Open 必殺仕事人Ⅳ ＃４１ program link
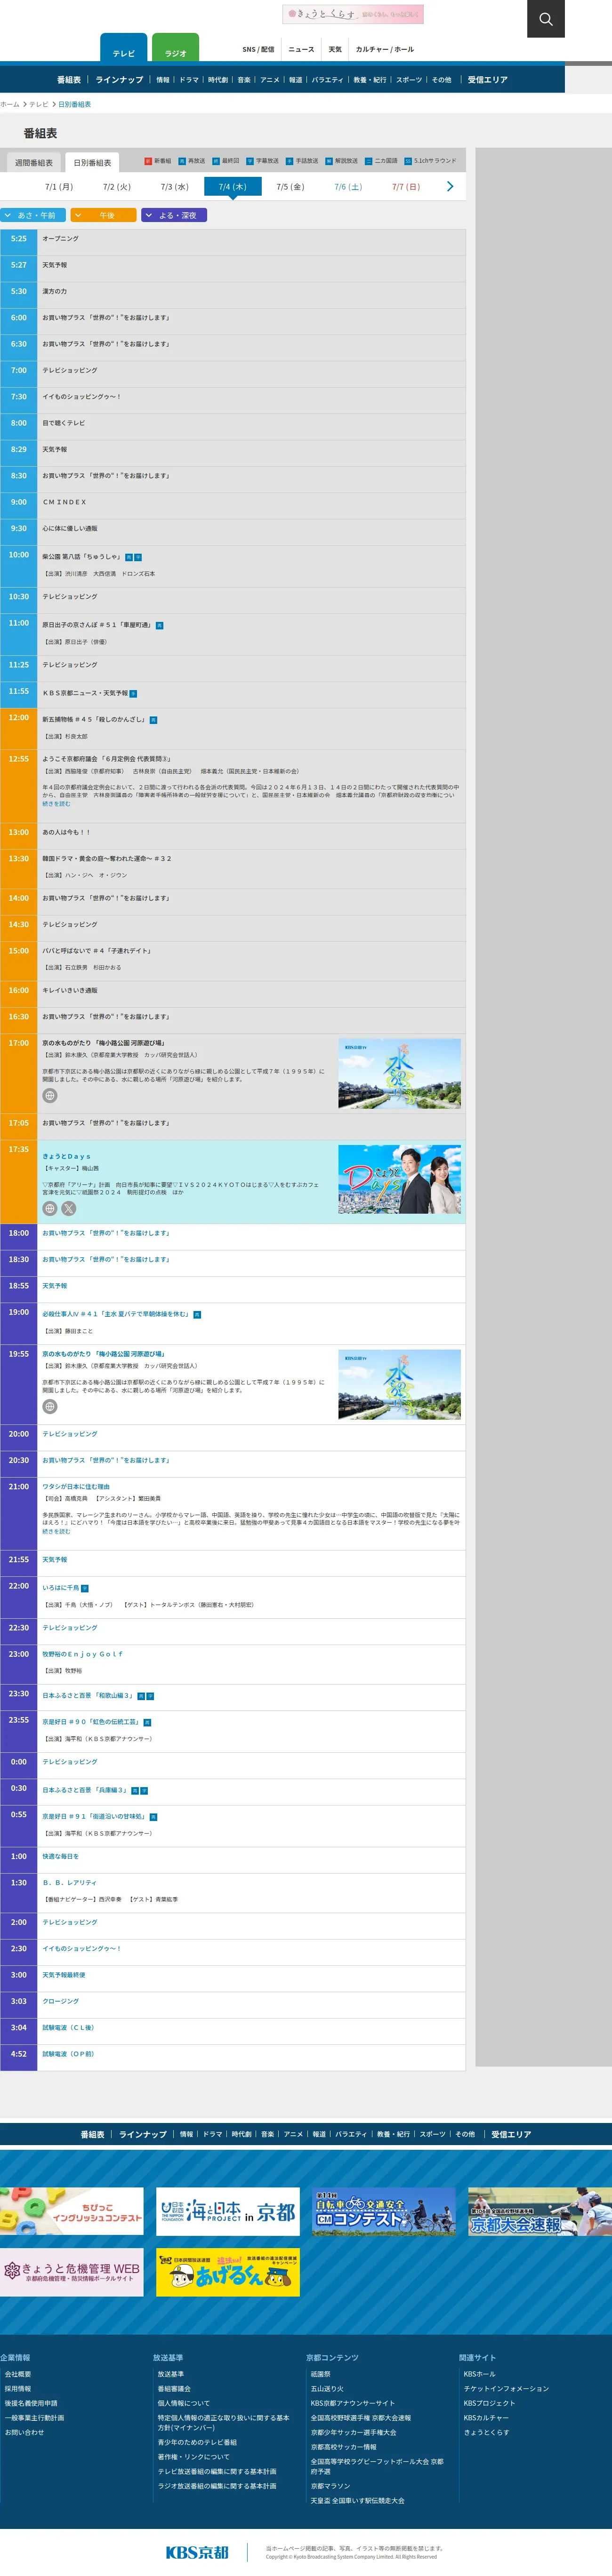Screen dimensions: 612x2576 coord(115,1314)
